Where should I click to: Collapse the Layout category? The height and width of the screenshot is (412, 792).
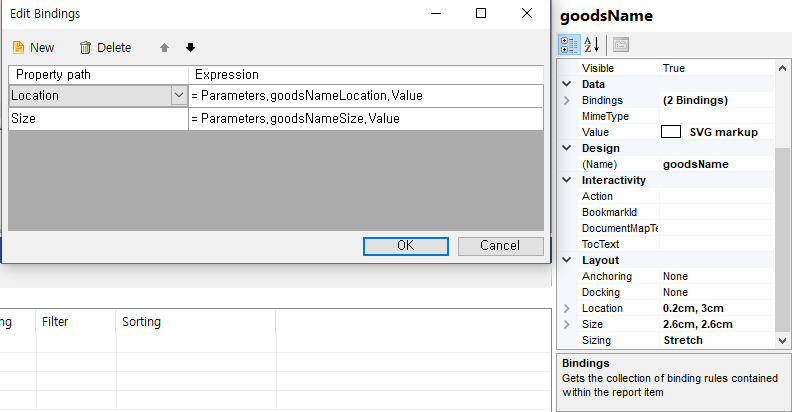[568, 260]
